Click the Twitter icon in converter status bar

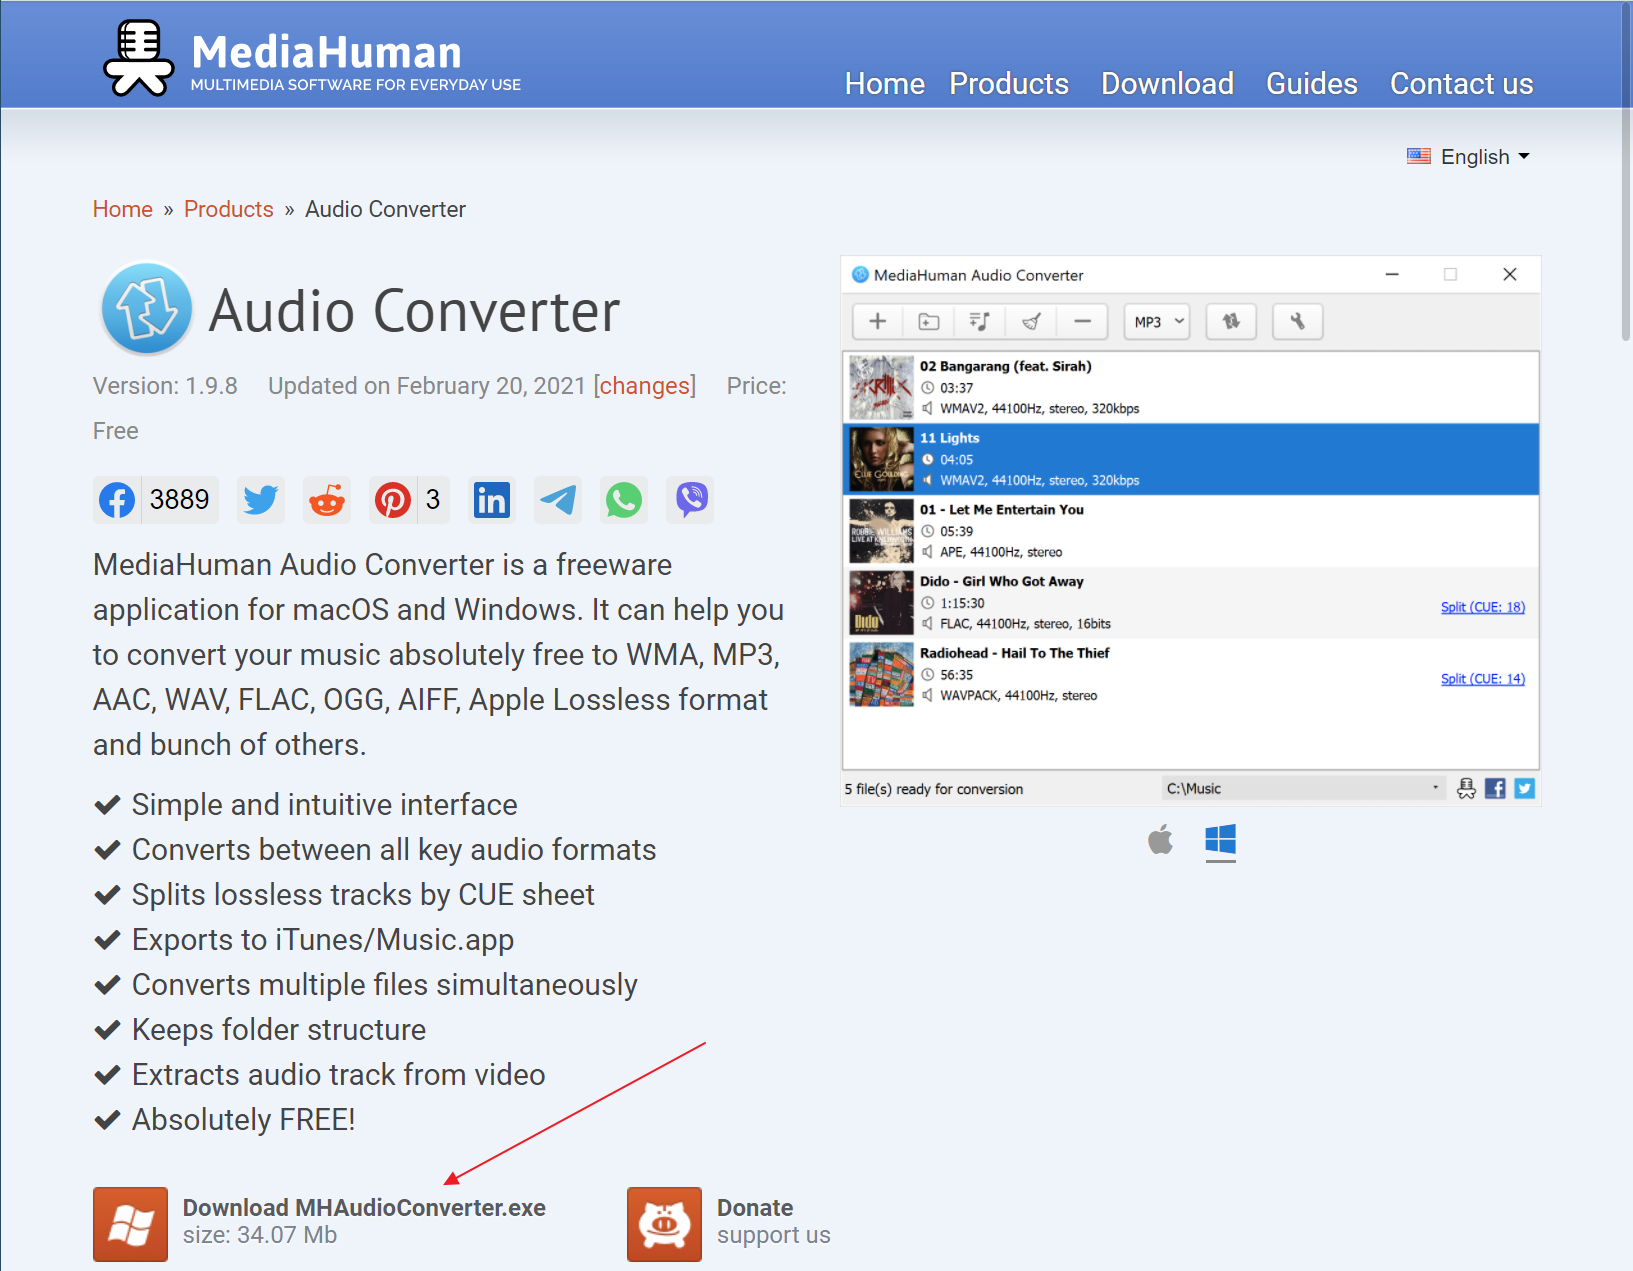click(1524, 788)
